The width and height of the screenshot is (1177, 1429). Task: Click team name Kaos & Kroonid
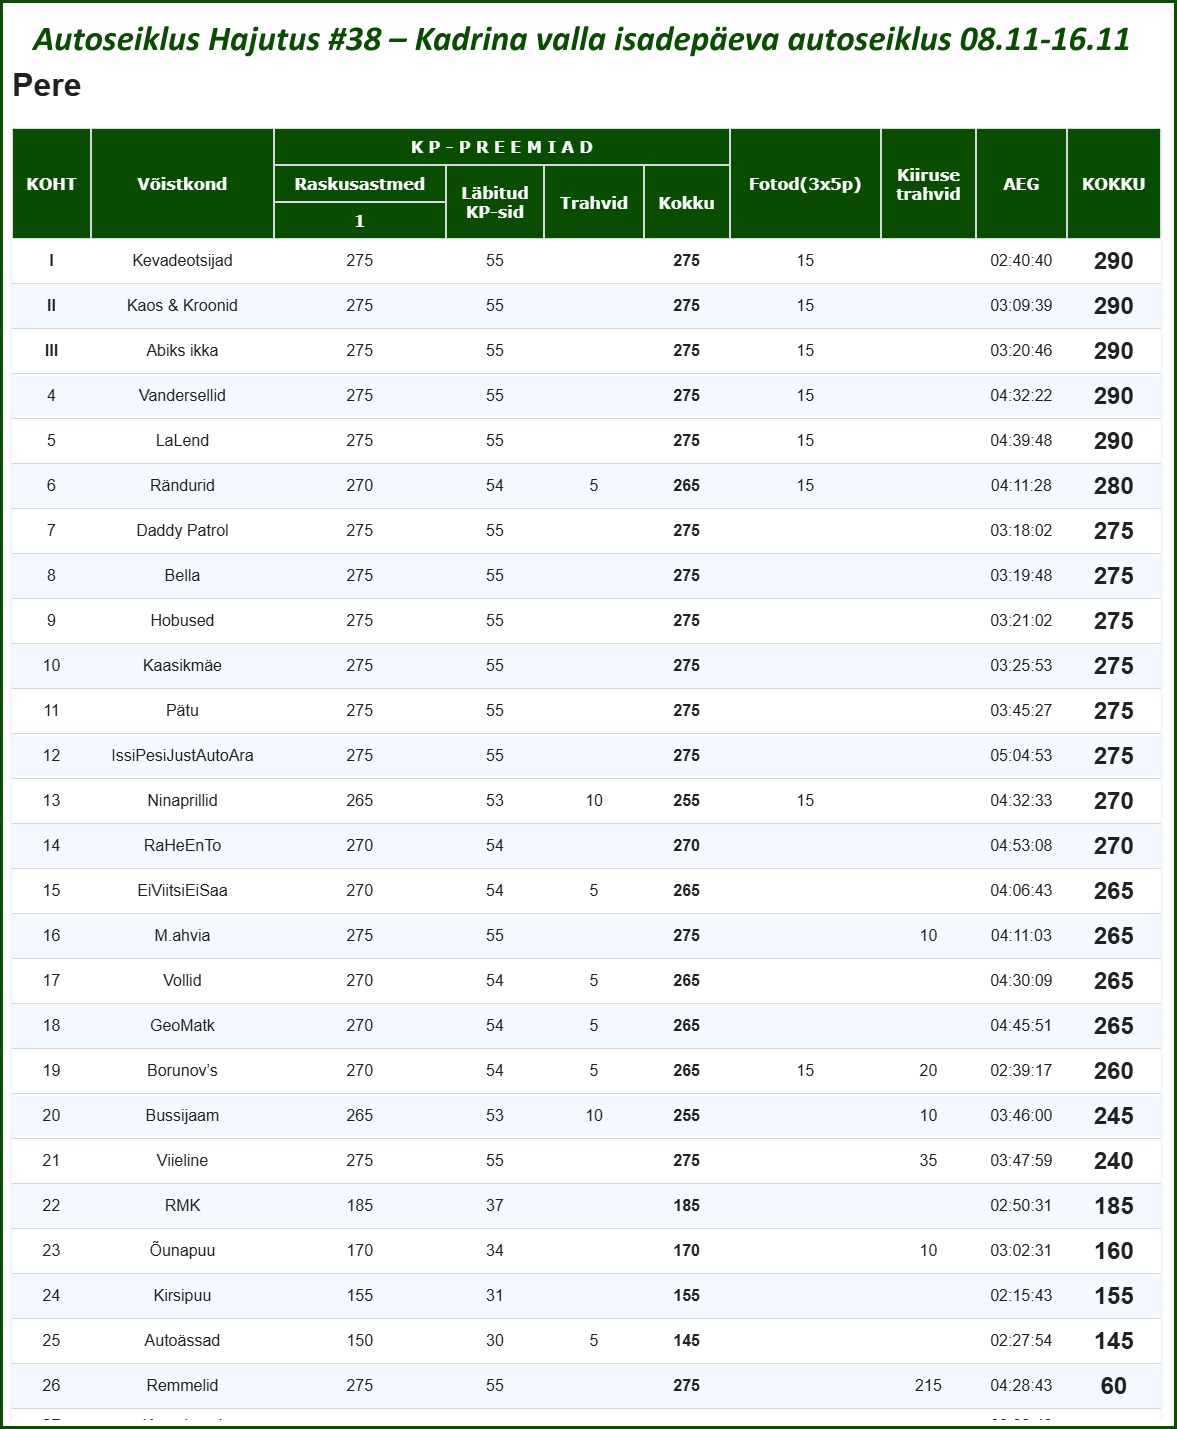pyautogui.click(x=182, y=306)
